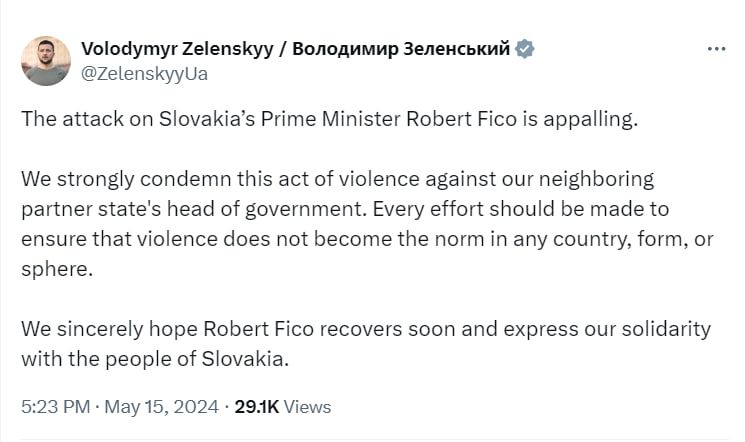Click the 5:23 PM timestamp

coord(55,407)
